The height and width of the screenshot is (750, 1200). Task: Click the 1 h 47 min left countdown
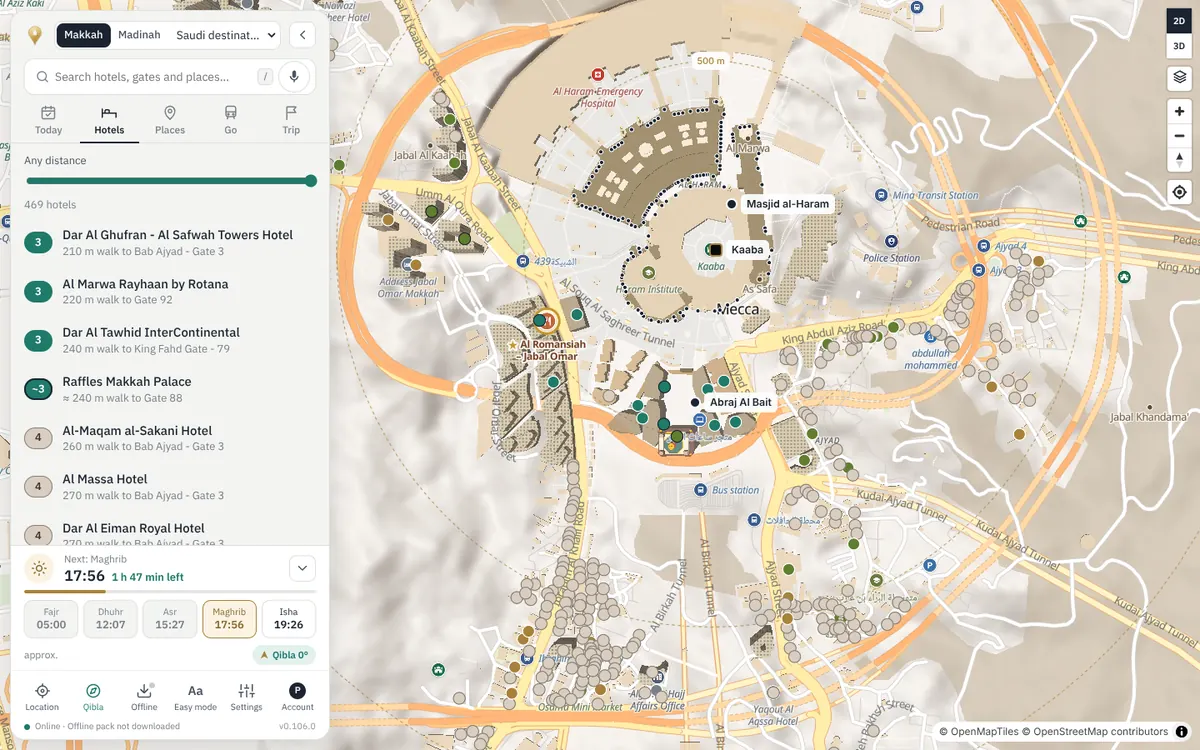[x=147, y=577]
